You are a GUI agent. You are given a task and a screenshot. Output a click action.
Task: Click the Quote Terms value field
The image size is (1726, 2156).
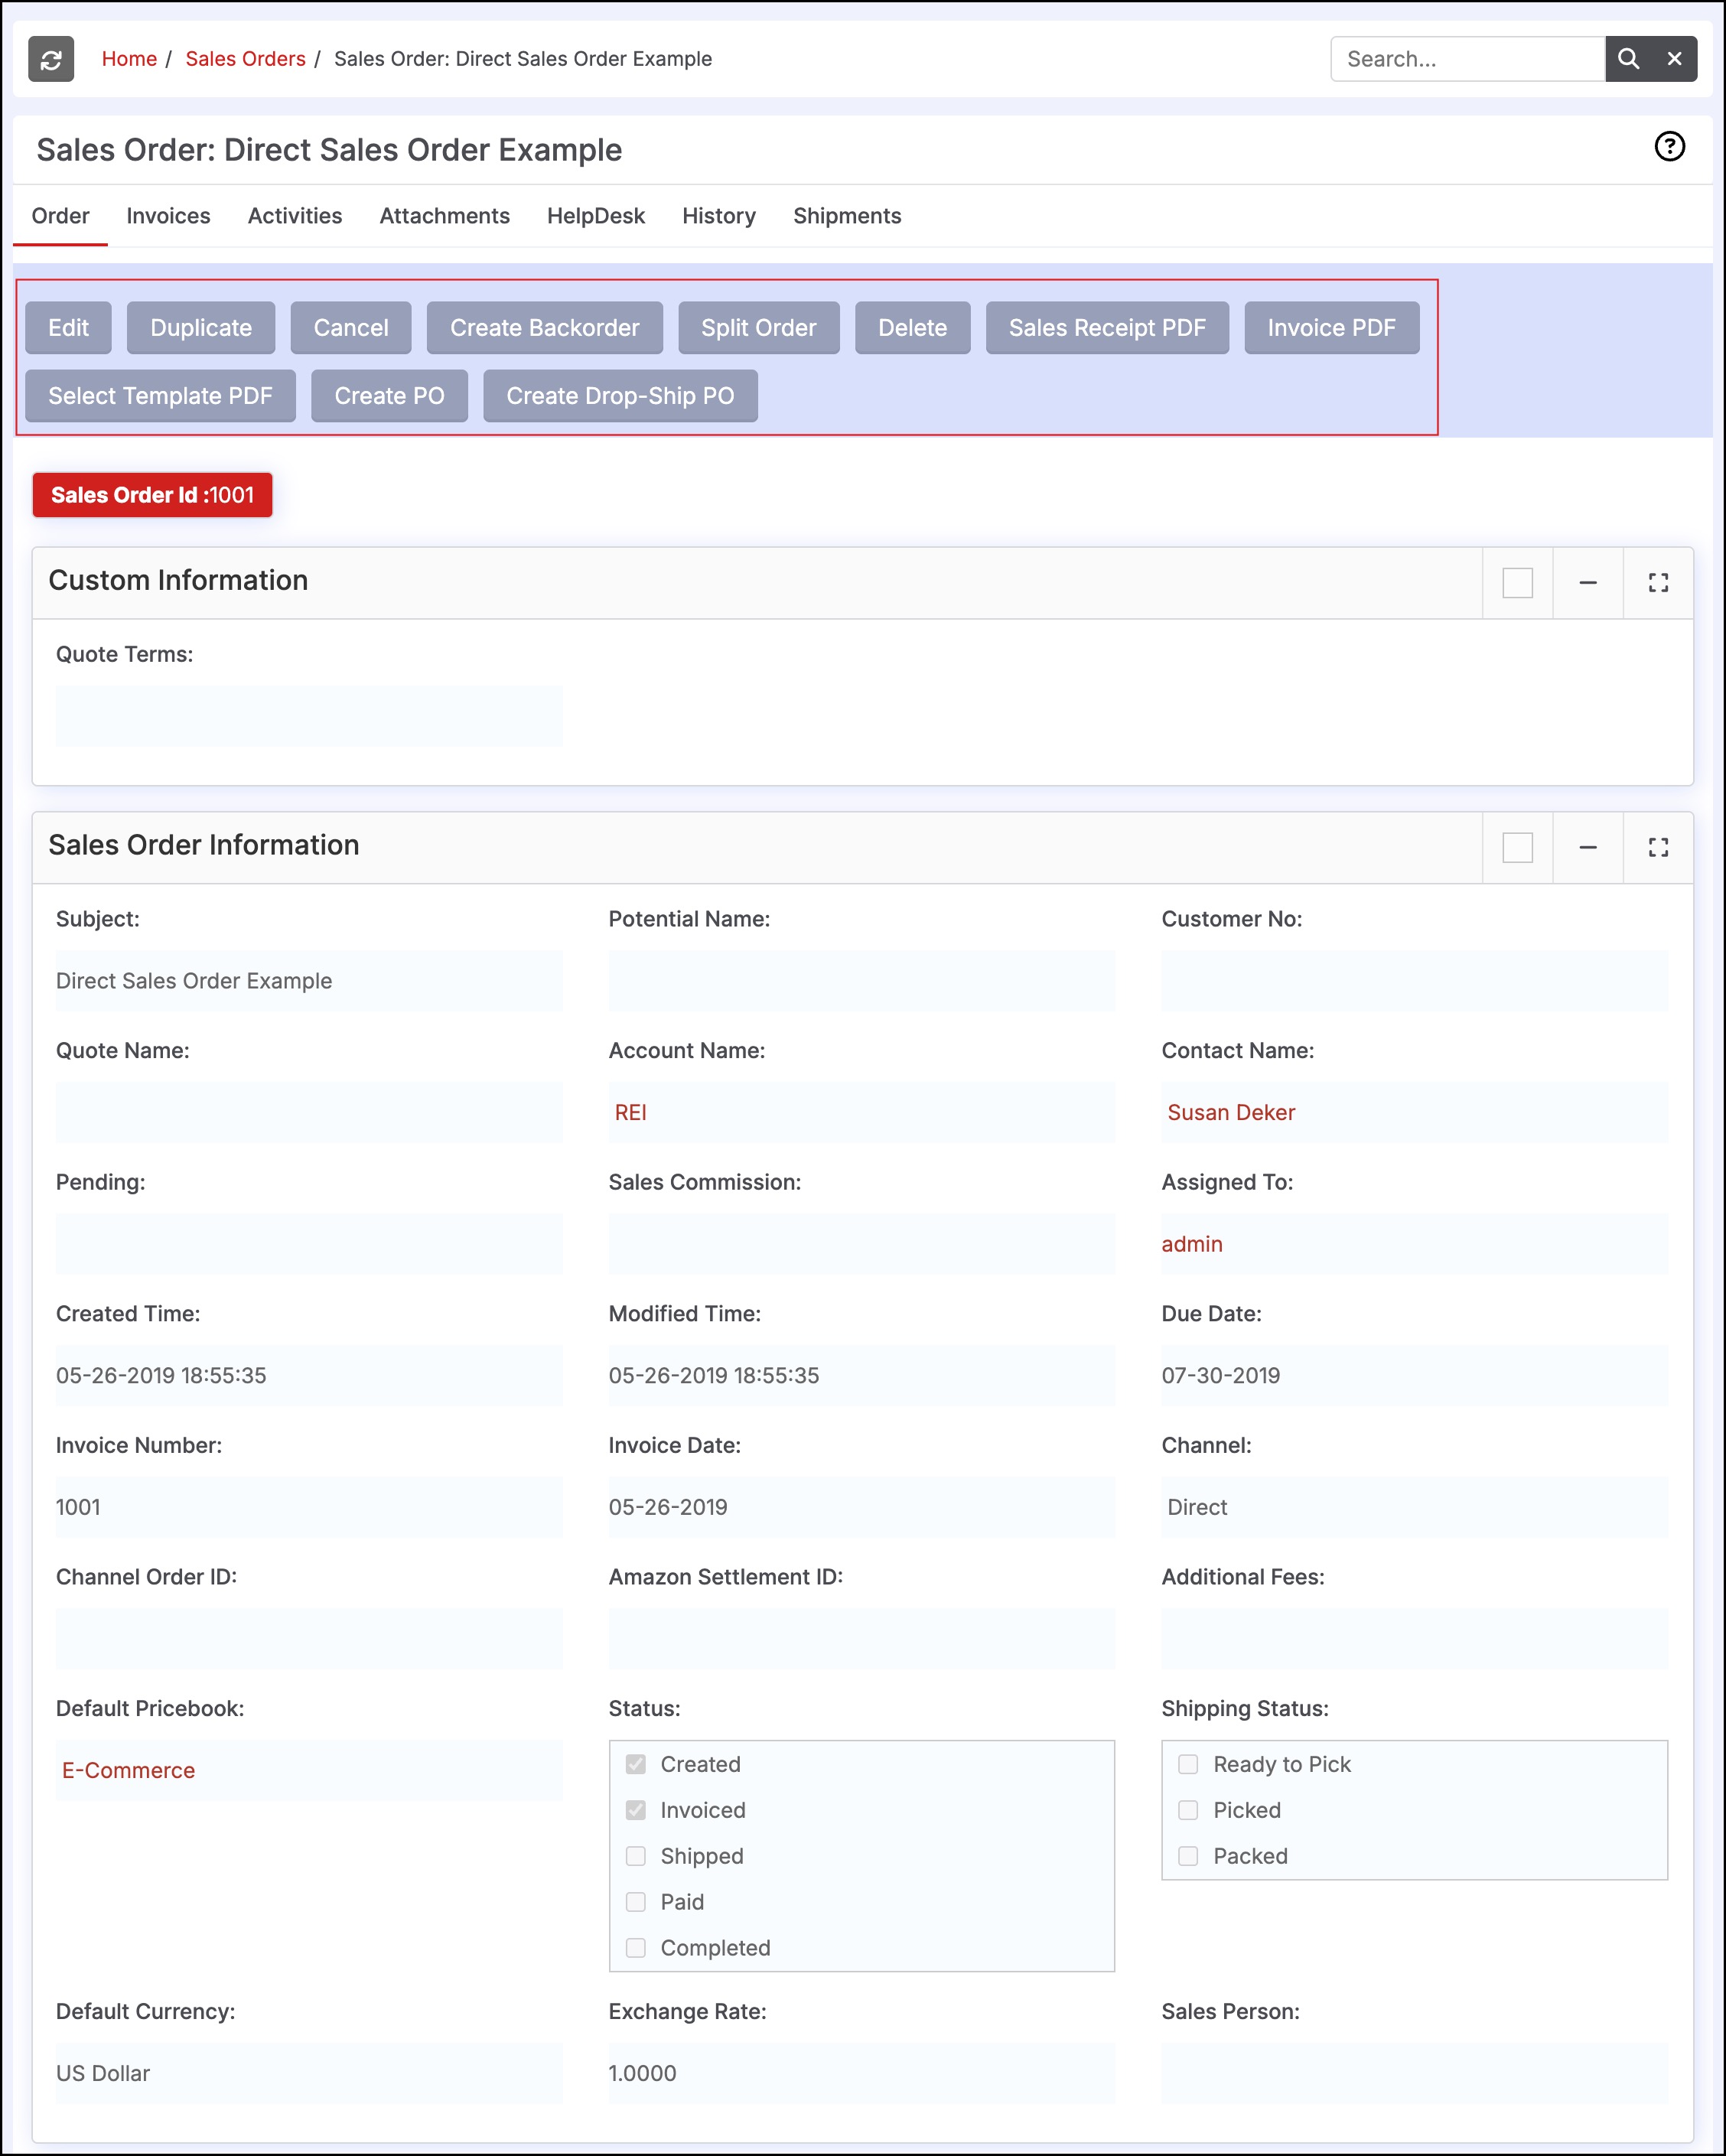309,716
